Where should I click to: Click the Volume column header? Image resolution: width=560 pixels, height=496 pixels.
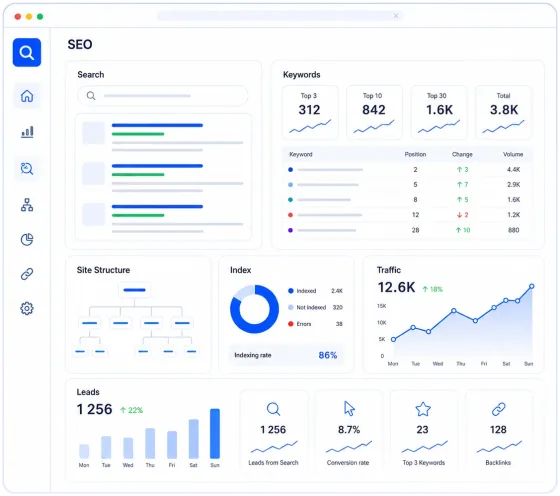tap(513, 154)
